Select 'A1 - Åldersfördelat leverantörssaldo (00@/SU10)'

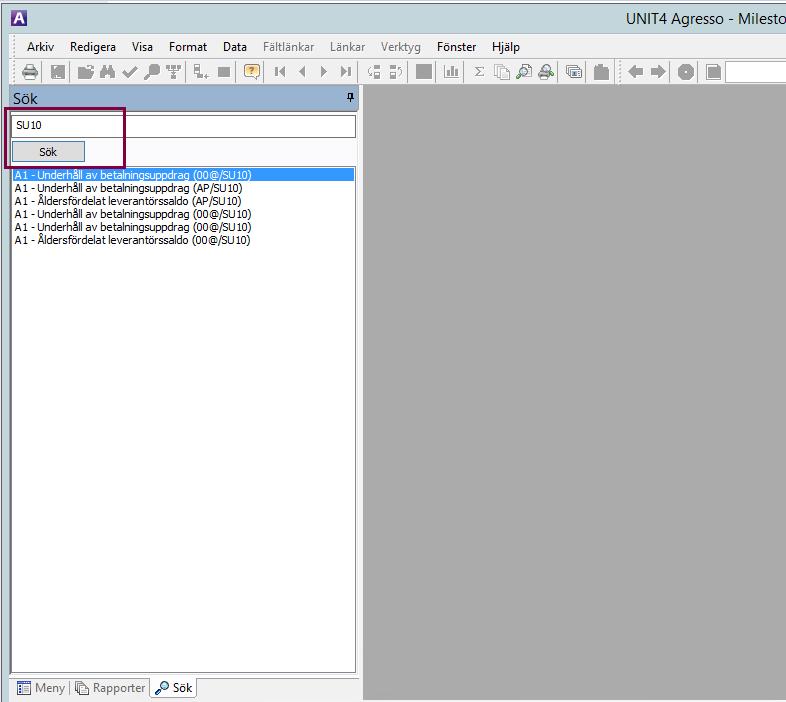(x=132, y=240)
